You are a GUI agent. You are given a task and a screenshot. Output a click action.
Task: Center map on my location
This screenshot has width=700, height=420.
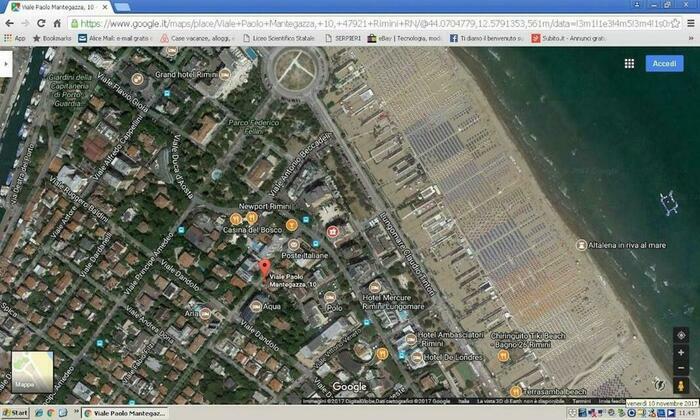pyautogui.click(x=681, y=335)
